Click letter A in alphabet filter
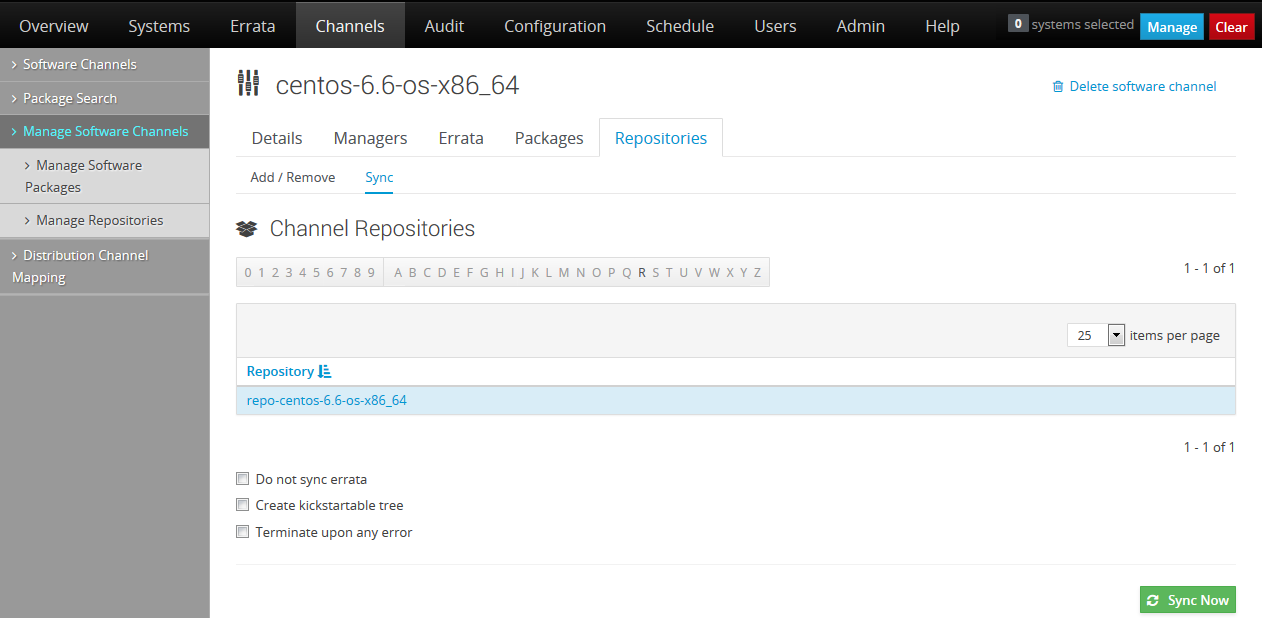Screen dimensions: 1262x618 click(x=398, y=272)
